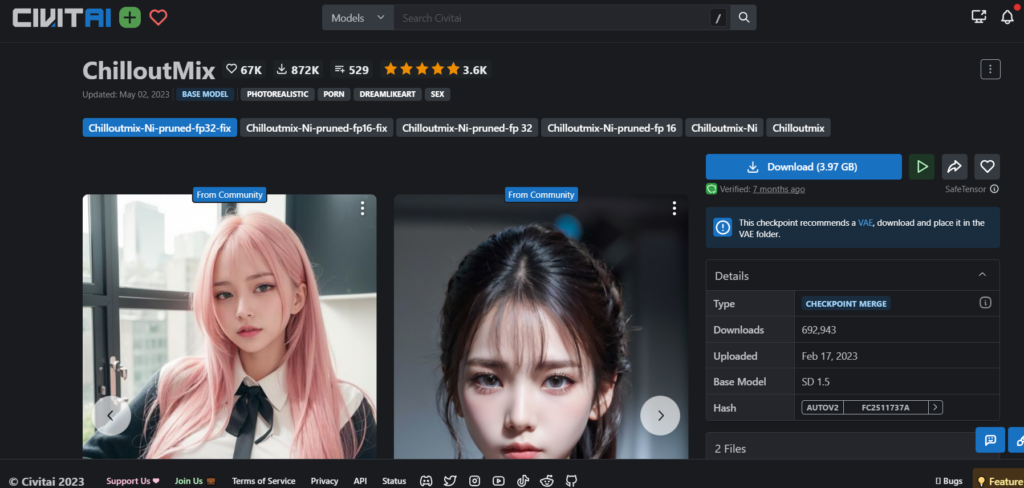Open Discord link in footer
This screenshot has width=1024, height=488.
pos(426,481)
